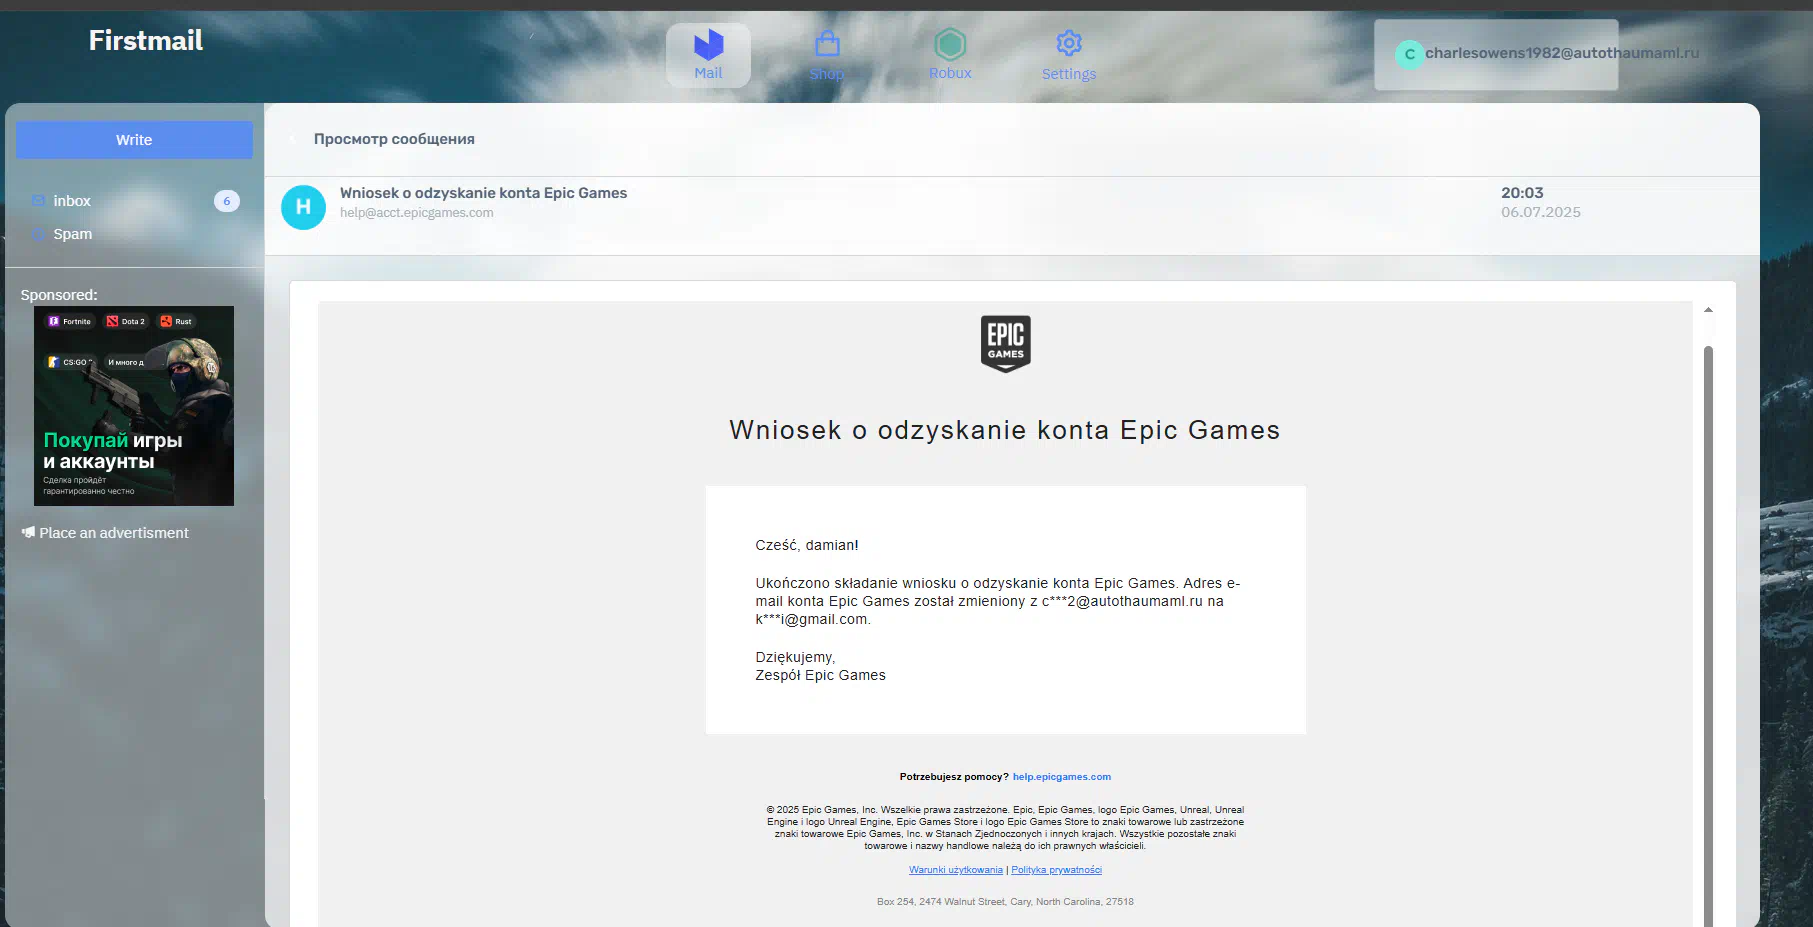Click the Epic Games logo in the email
The width and height of the screenshot is (1813, 927).
(x=1005, y=343)
